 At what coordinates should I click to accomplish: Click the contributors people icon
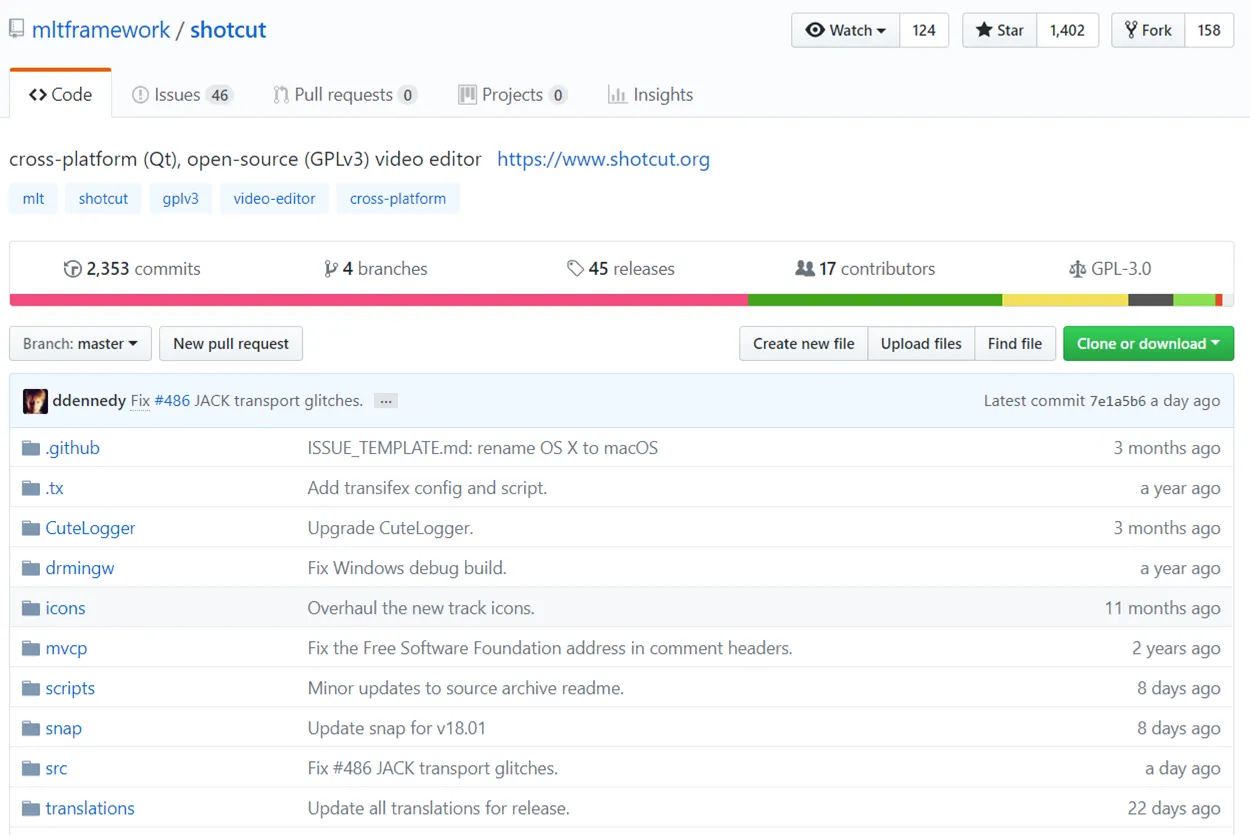(x=804, y=269)
